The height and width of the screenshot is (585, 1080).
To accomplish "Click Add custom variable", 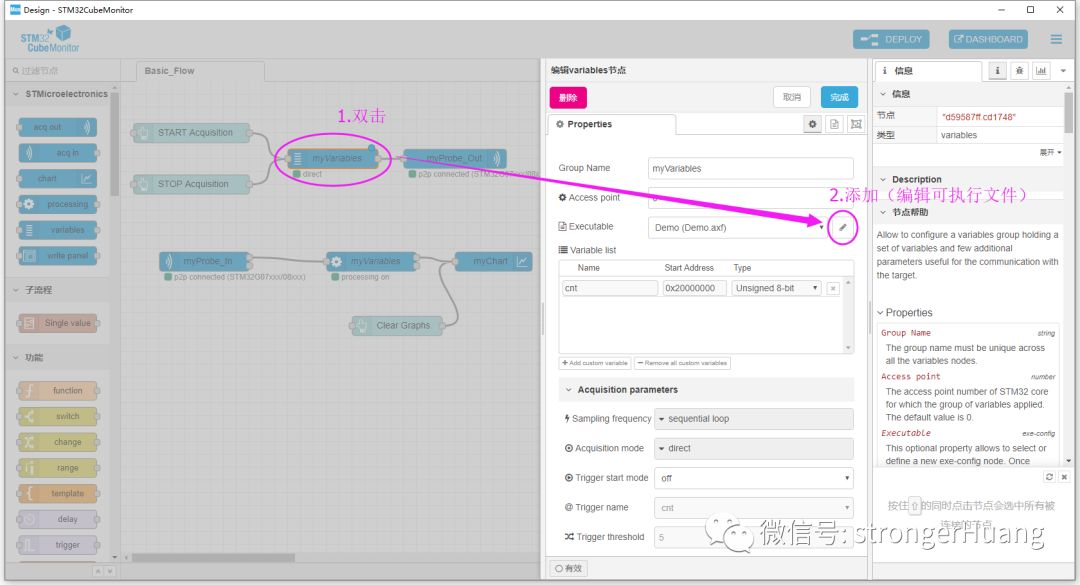I will tap(595, 363).
